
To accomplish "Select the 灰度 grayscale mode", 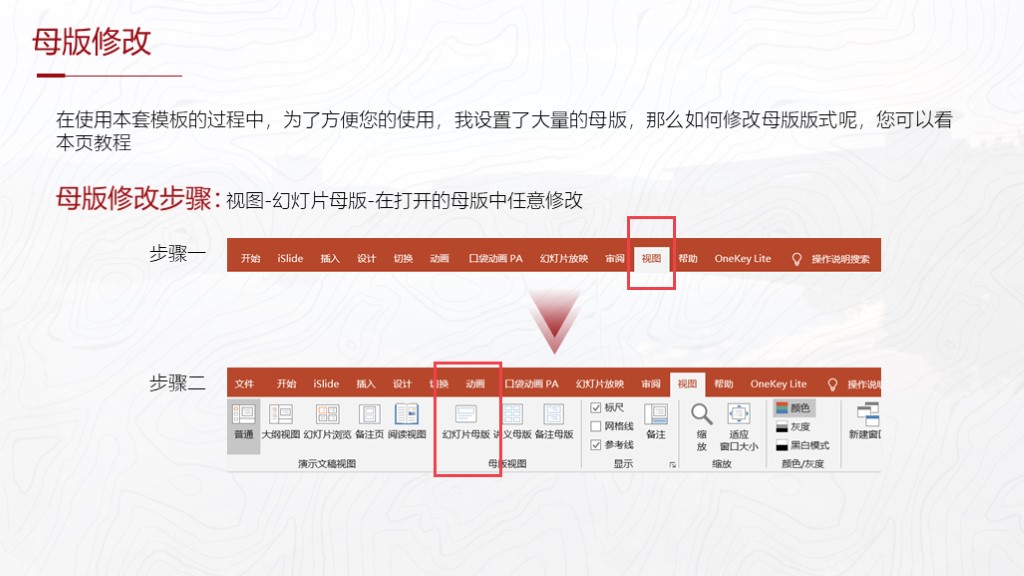I will 793,426.
